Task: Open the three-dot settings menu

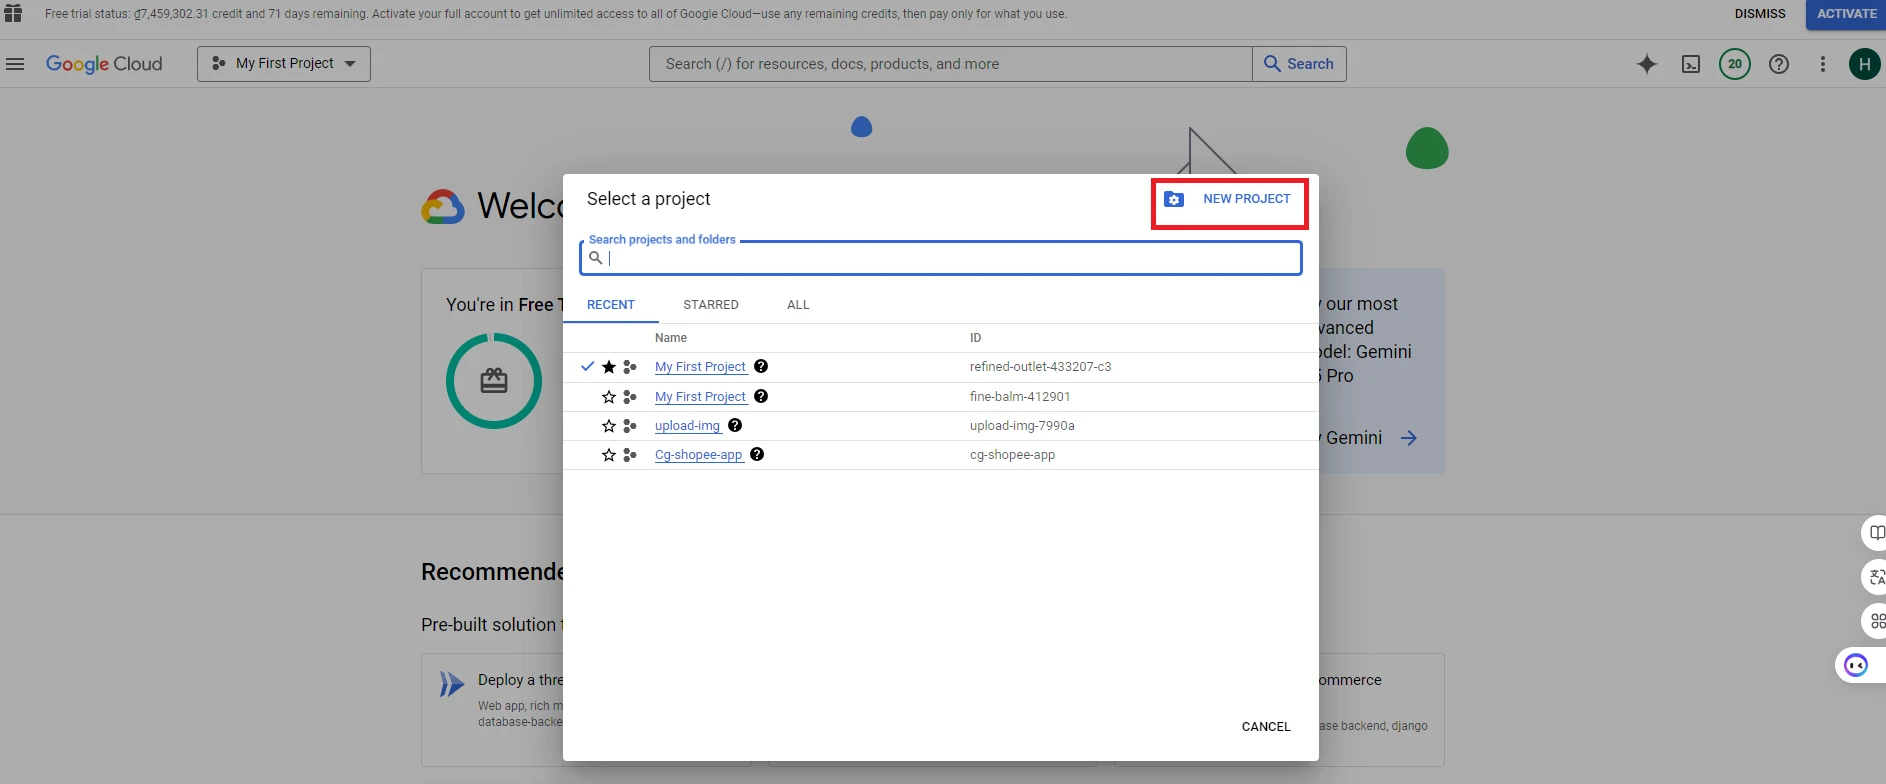Action: (x=1823, y=64)
